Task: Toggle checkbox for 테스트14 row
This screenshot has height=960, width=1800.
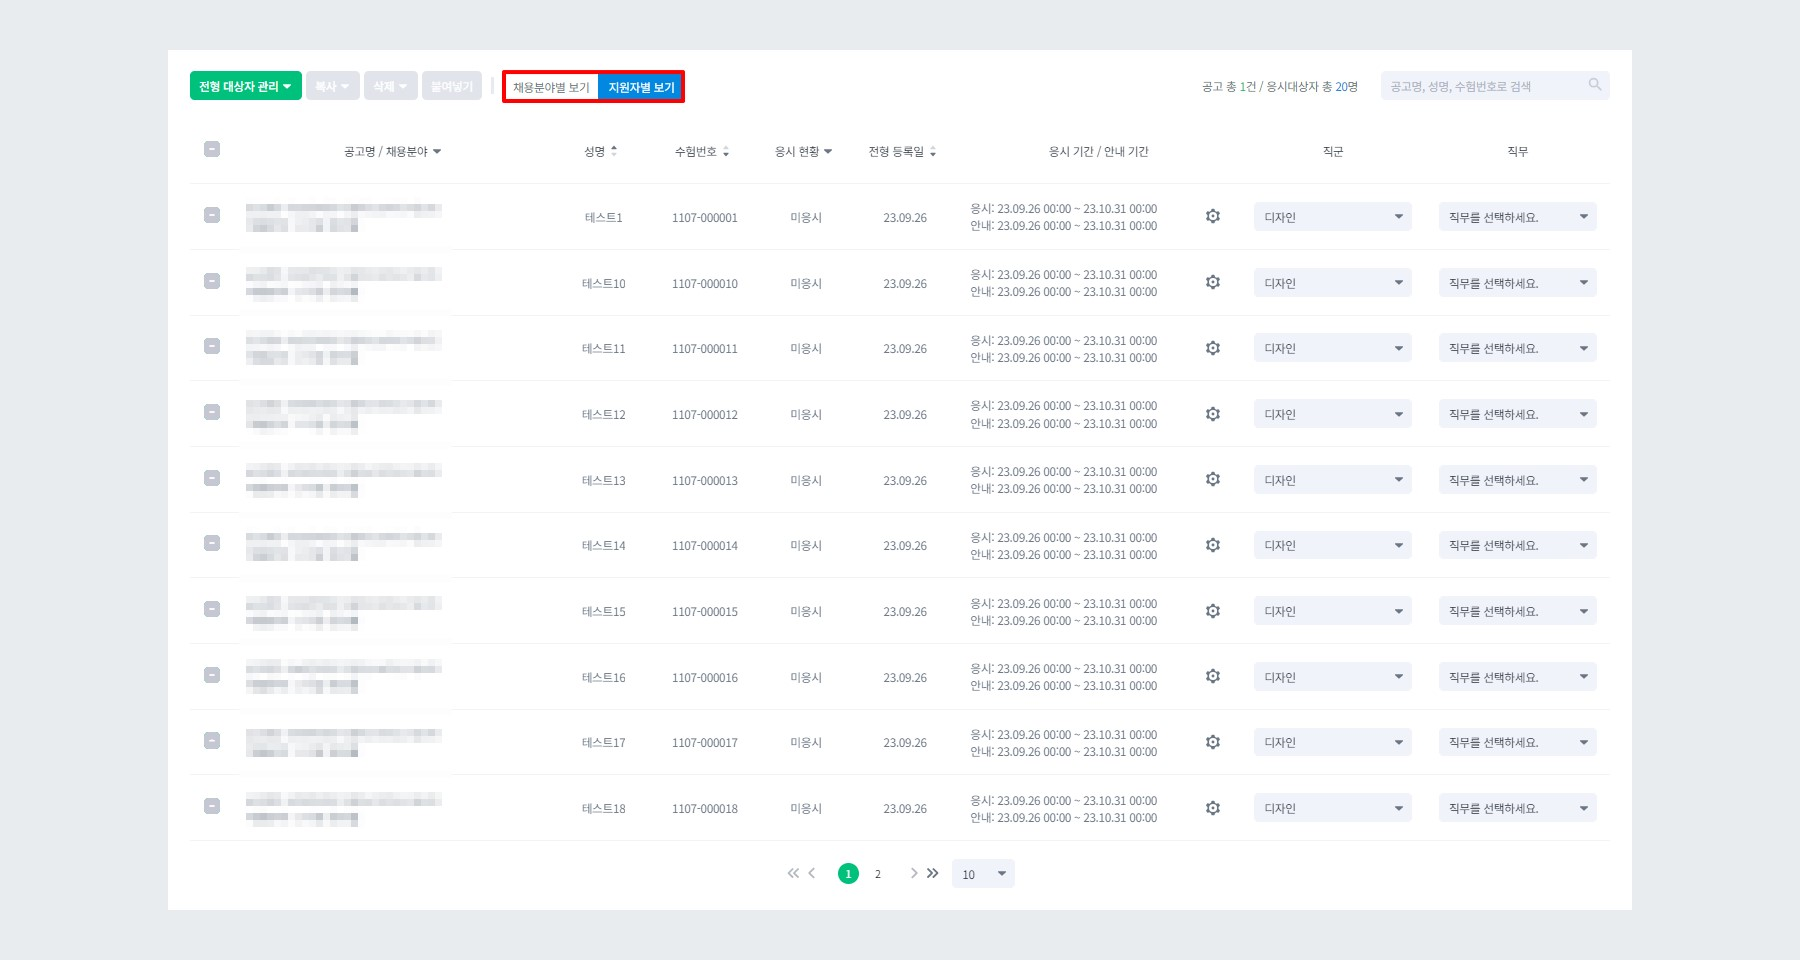Action: coord(212,543)
